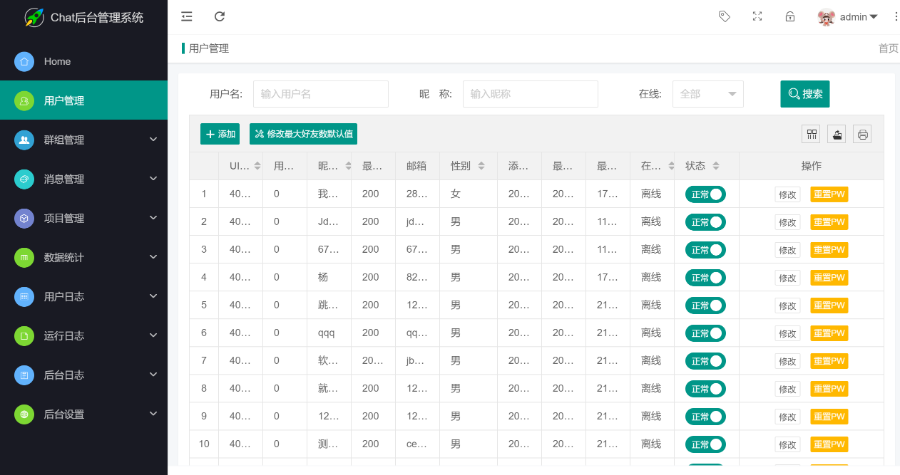Click the print icon above table

(862, 134)
